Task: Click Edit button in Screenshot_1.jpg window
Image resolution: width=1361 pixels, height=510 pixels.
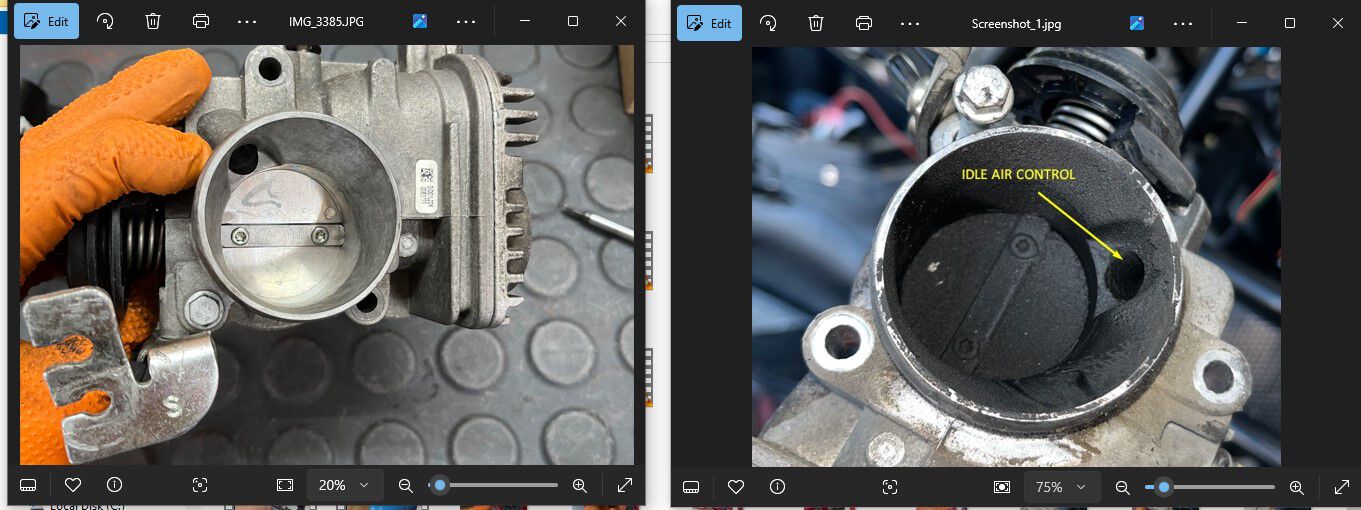Action: tap(709, 23)
